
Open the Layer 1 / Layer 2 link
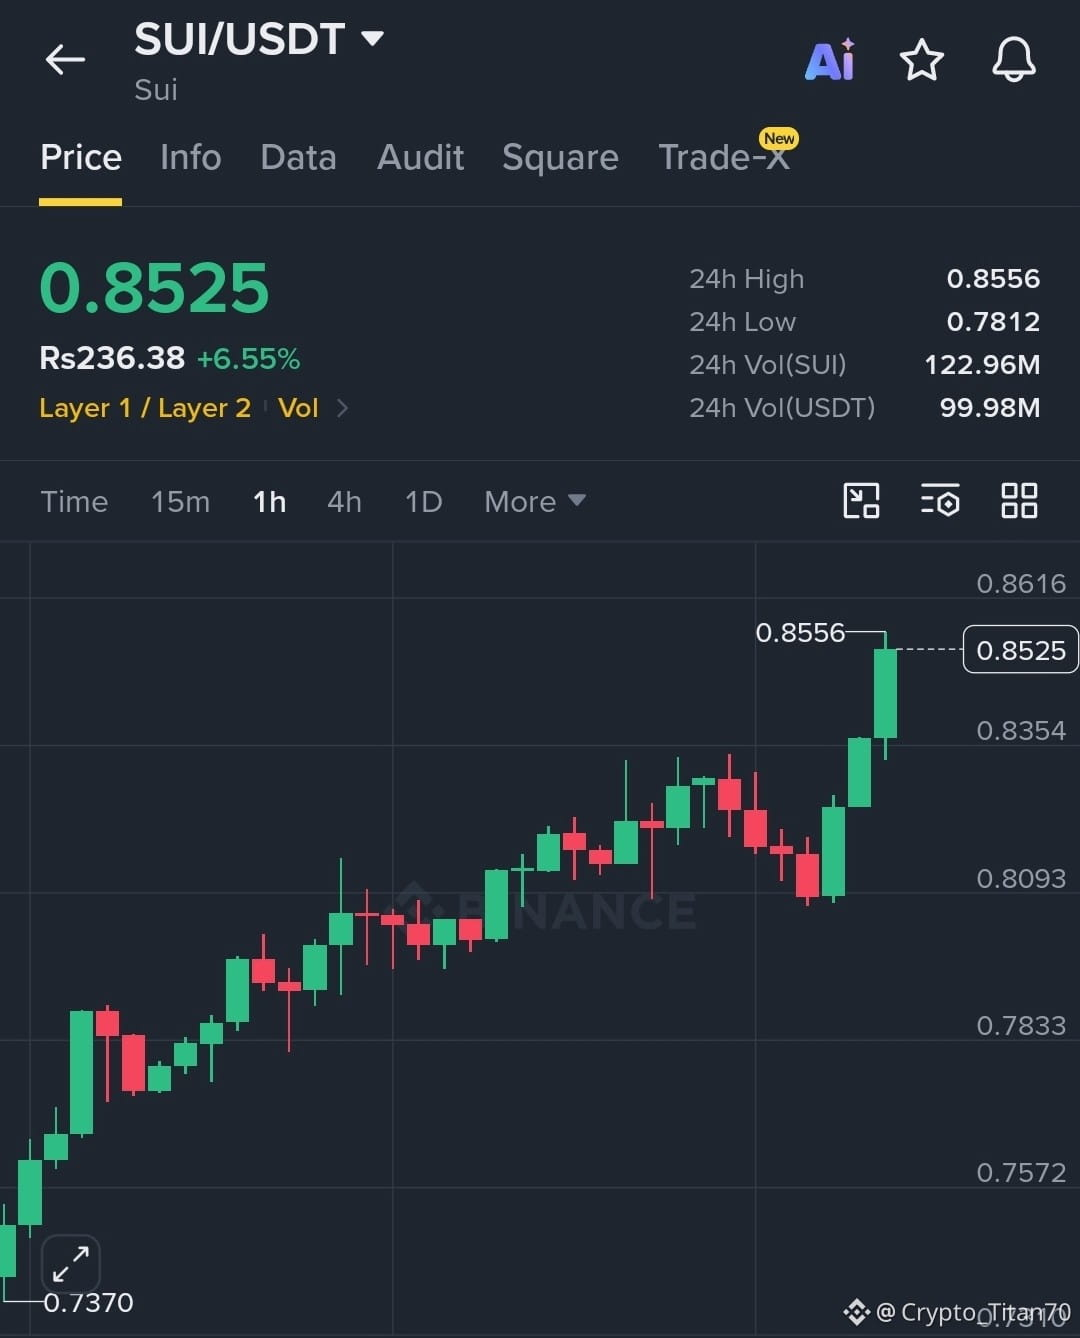click(145, 408)
